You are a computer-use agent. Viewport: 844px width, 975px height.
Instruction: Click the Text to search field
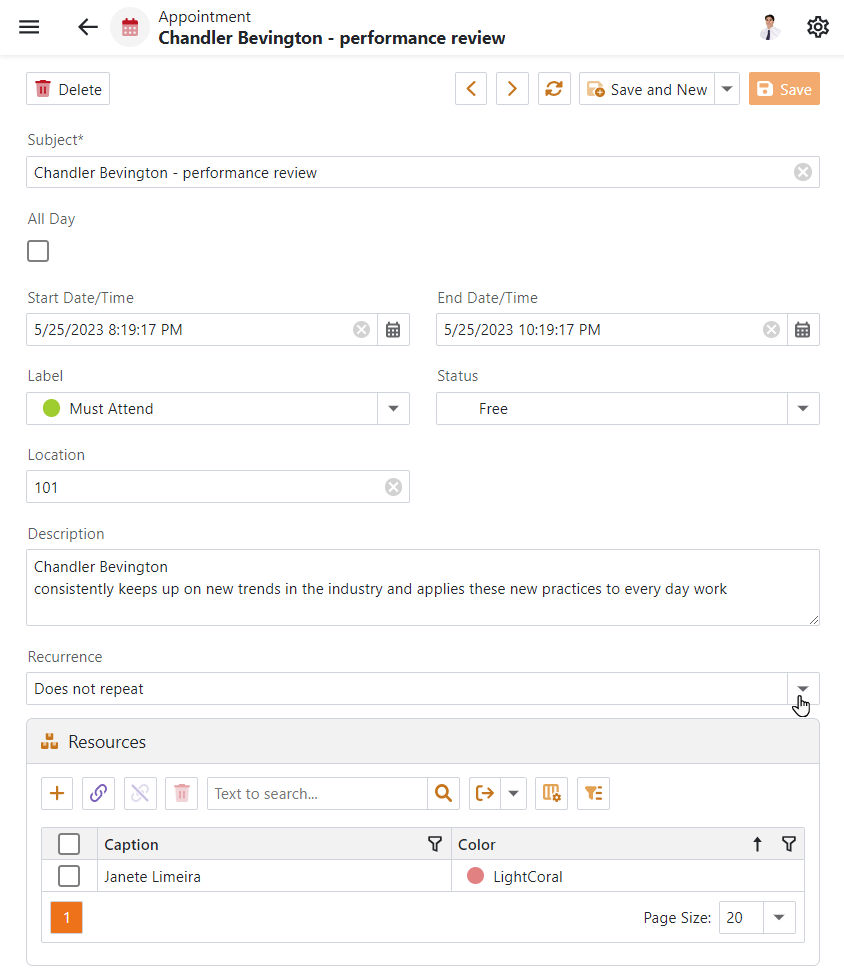click(317, 793)
